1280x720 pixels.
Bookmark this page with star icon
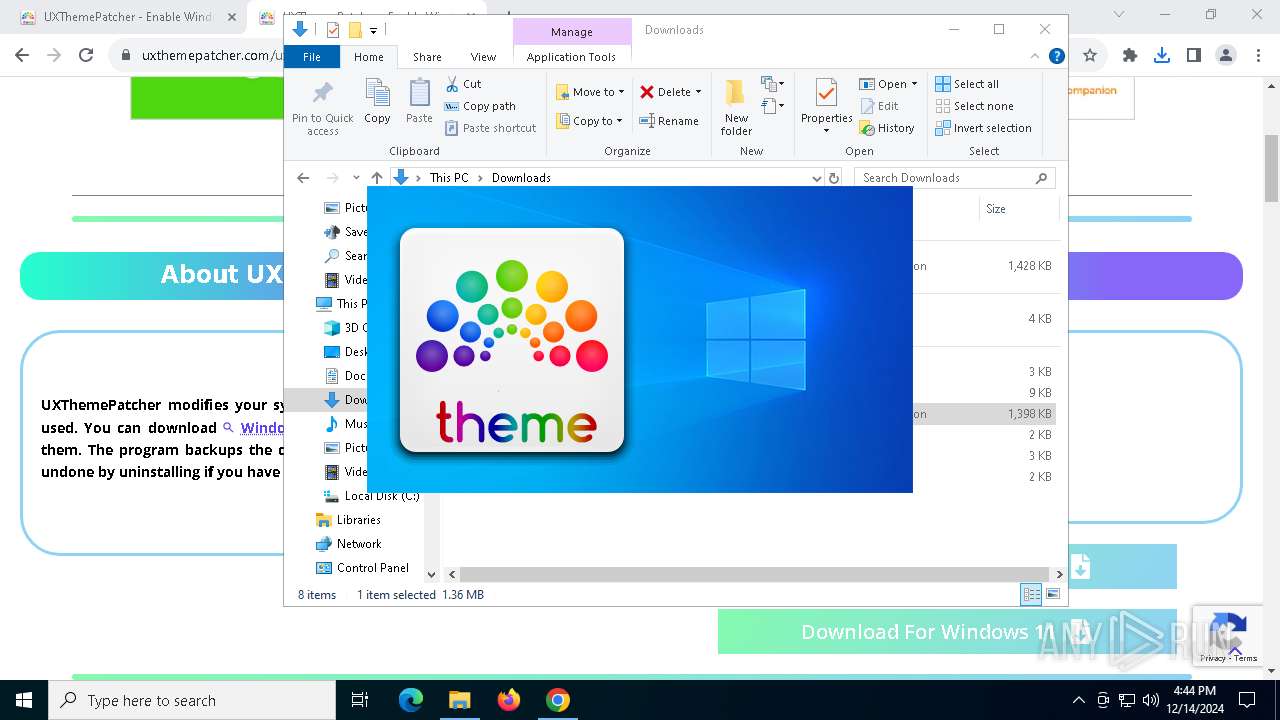[1090, 56]
